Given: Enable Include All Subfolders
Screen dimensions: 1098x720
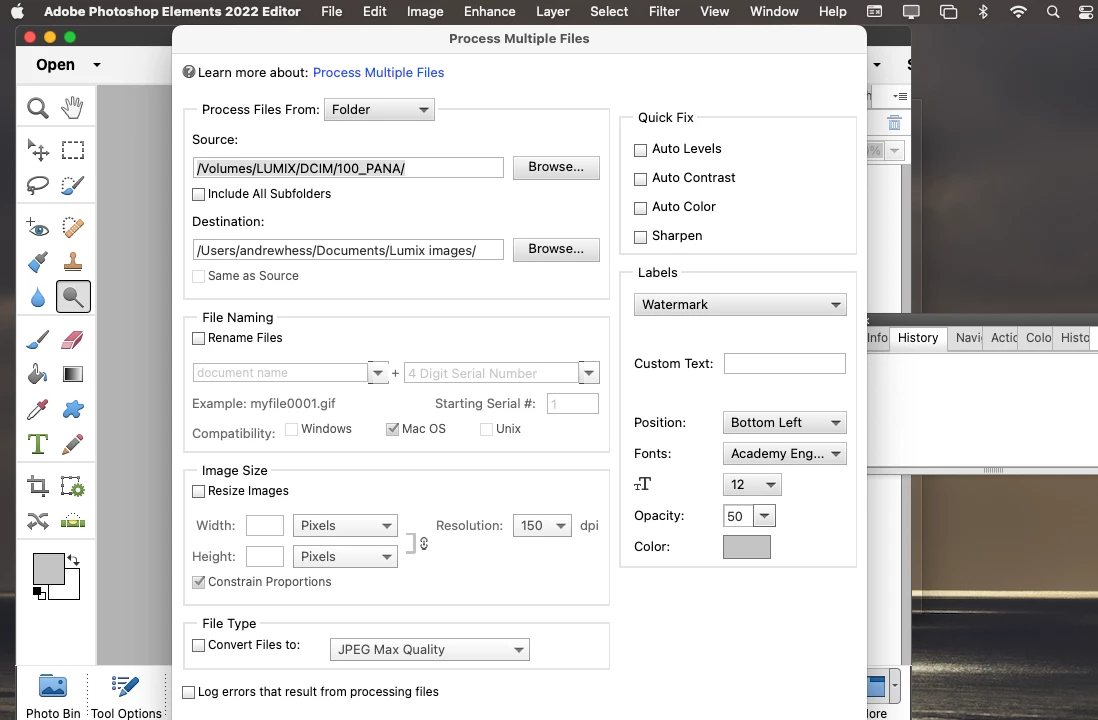Looking at the screenshot, I should pos(199,195).
